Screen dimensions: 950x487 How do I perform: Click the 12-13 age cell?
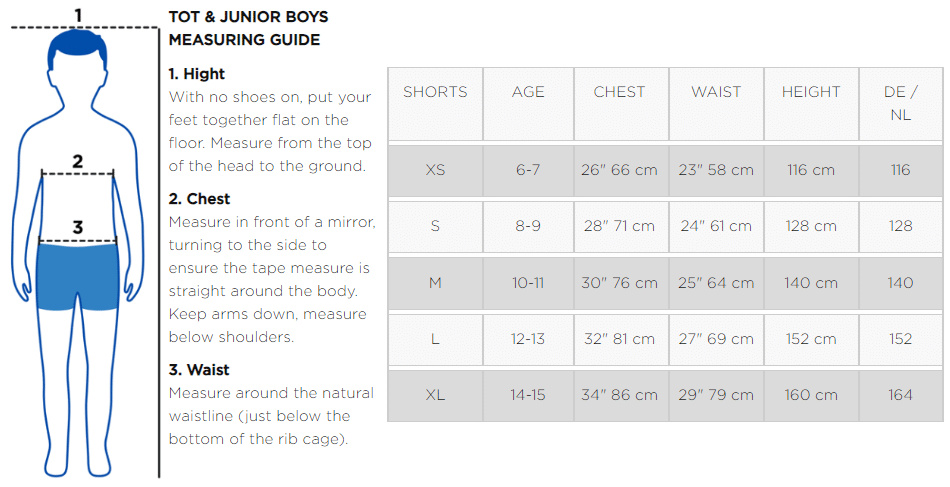pyautogui.click(x=528, y=339)
